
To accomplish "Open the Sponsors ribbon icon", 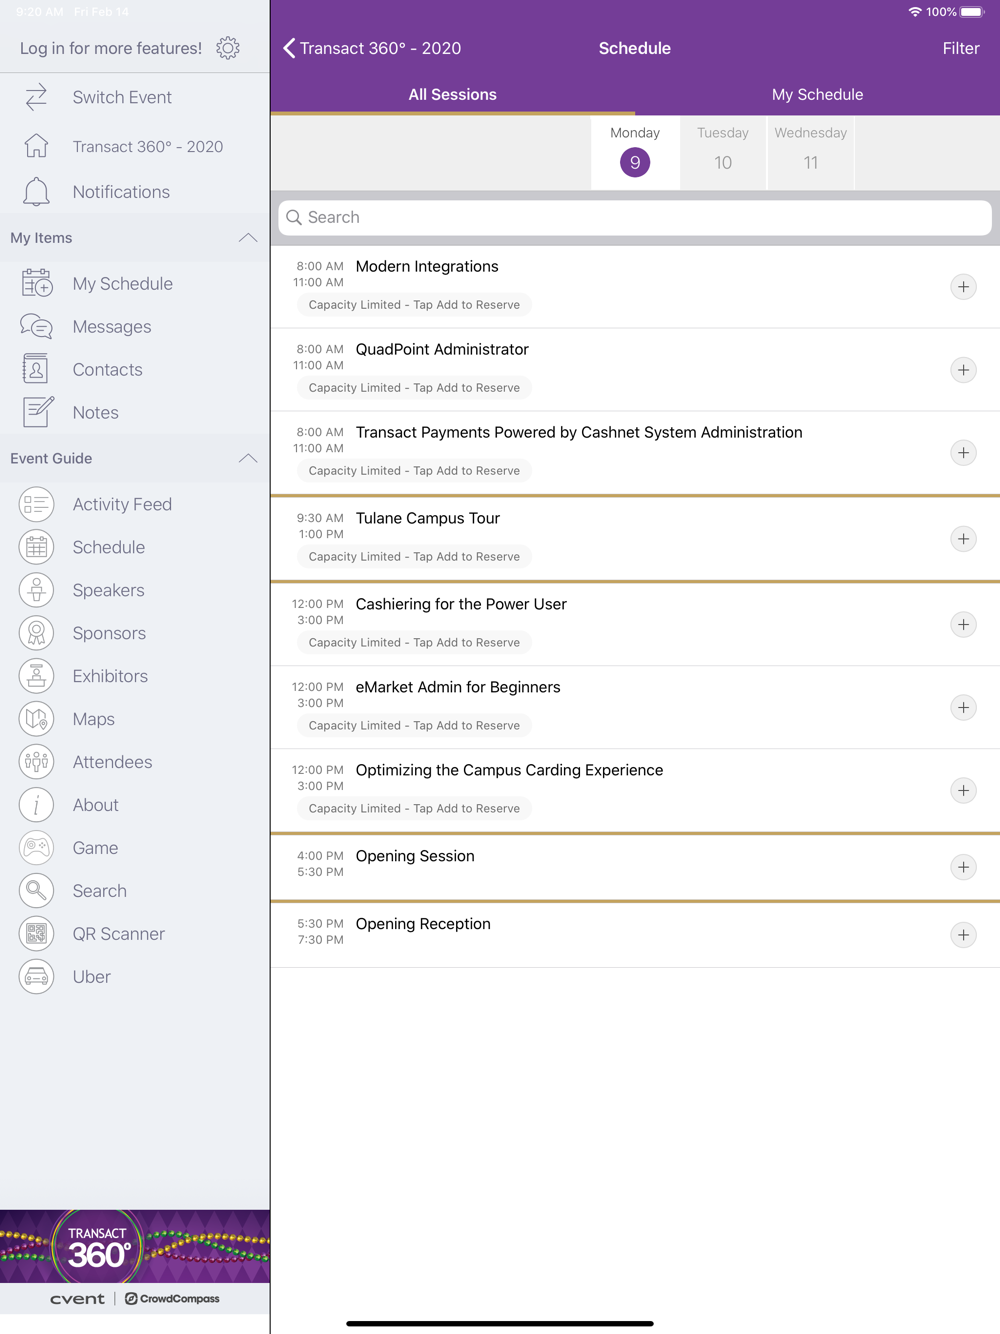I will point(36,634).
